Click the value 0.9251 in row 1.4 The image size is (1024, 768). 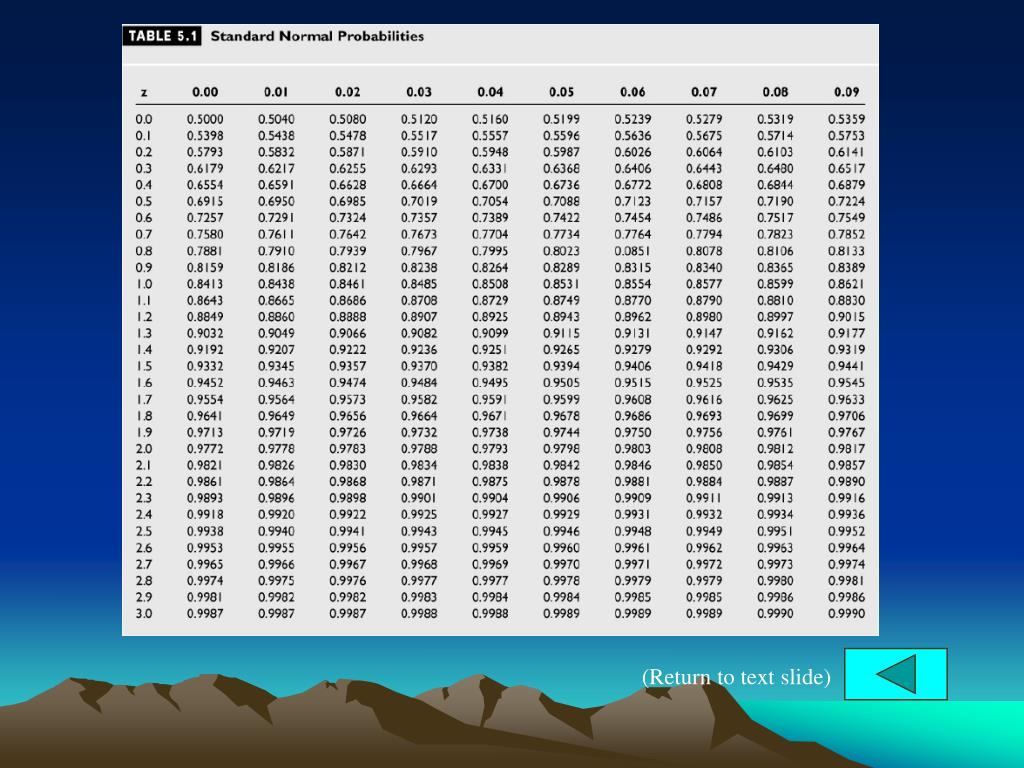point(490,350)
